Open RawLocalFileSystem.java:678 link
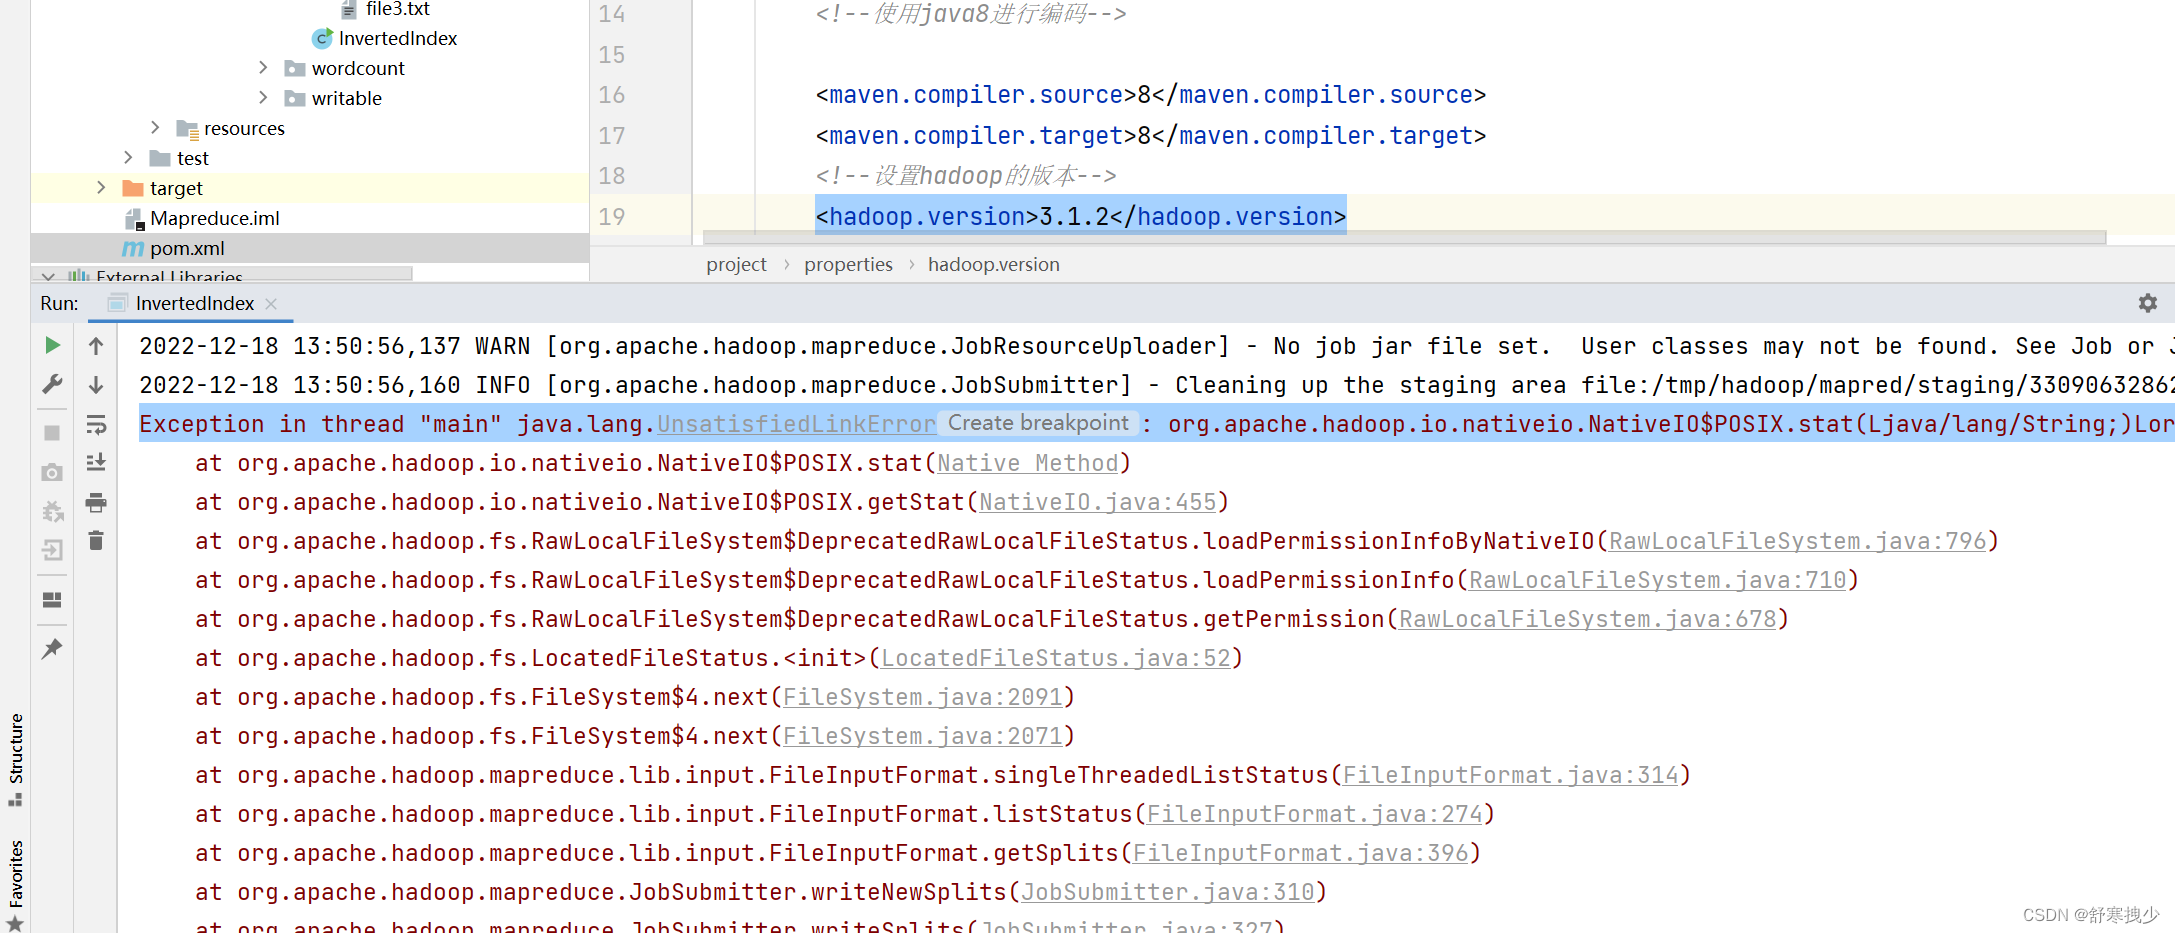 coord(1587,619)
